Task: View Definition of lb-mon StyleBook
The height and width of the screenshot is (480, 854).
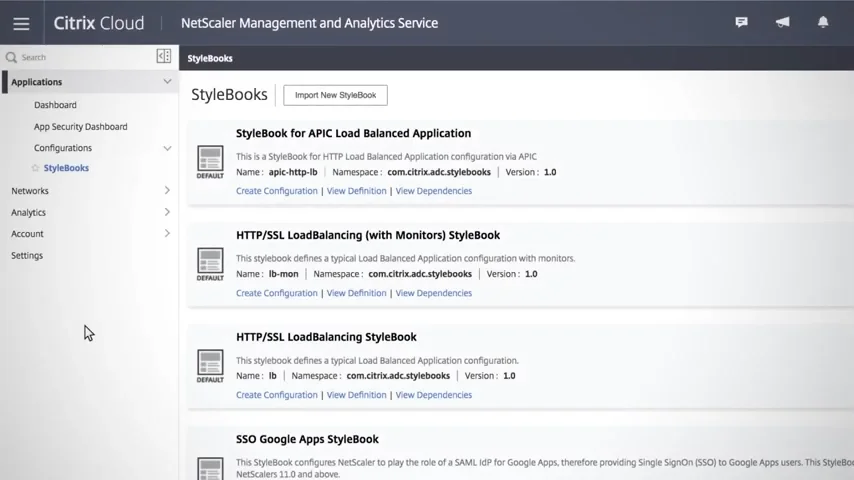Action: tap(356, 293)
